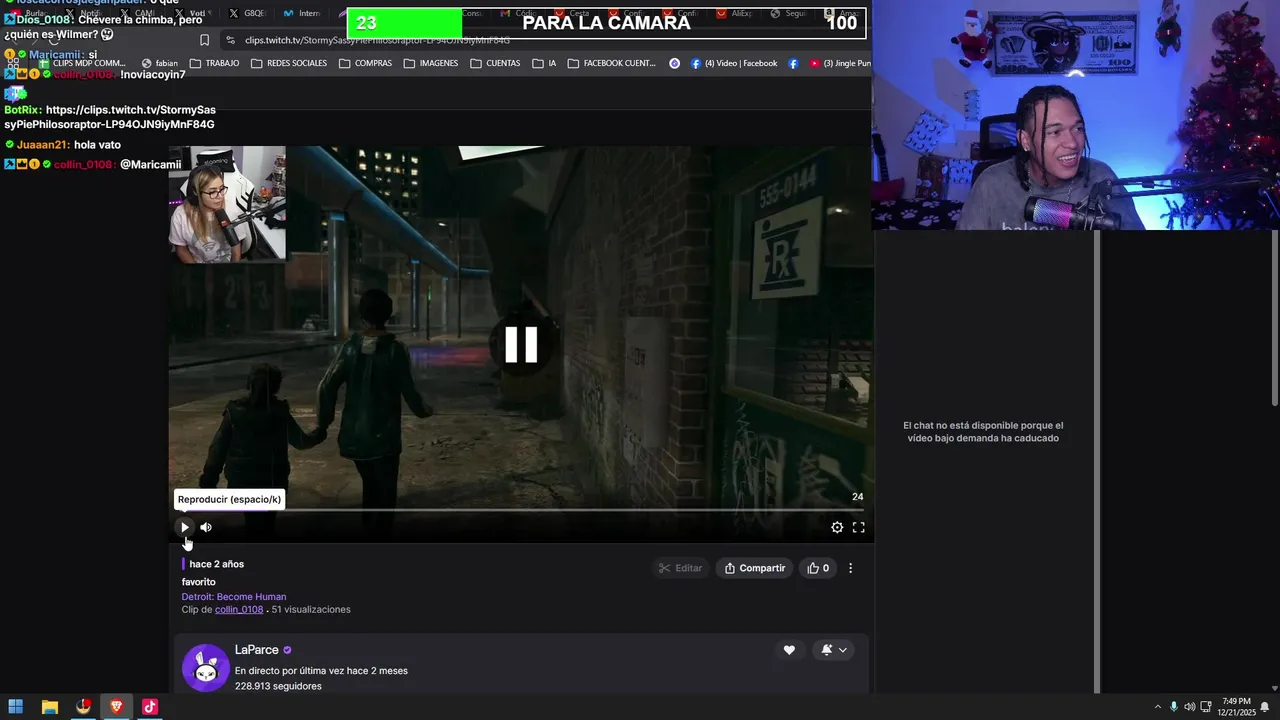
Task: Open the LaParce channel name link
Action: [257, 650]
